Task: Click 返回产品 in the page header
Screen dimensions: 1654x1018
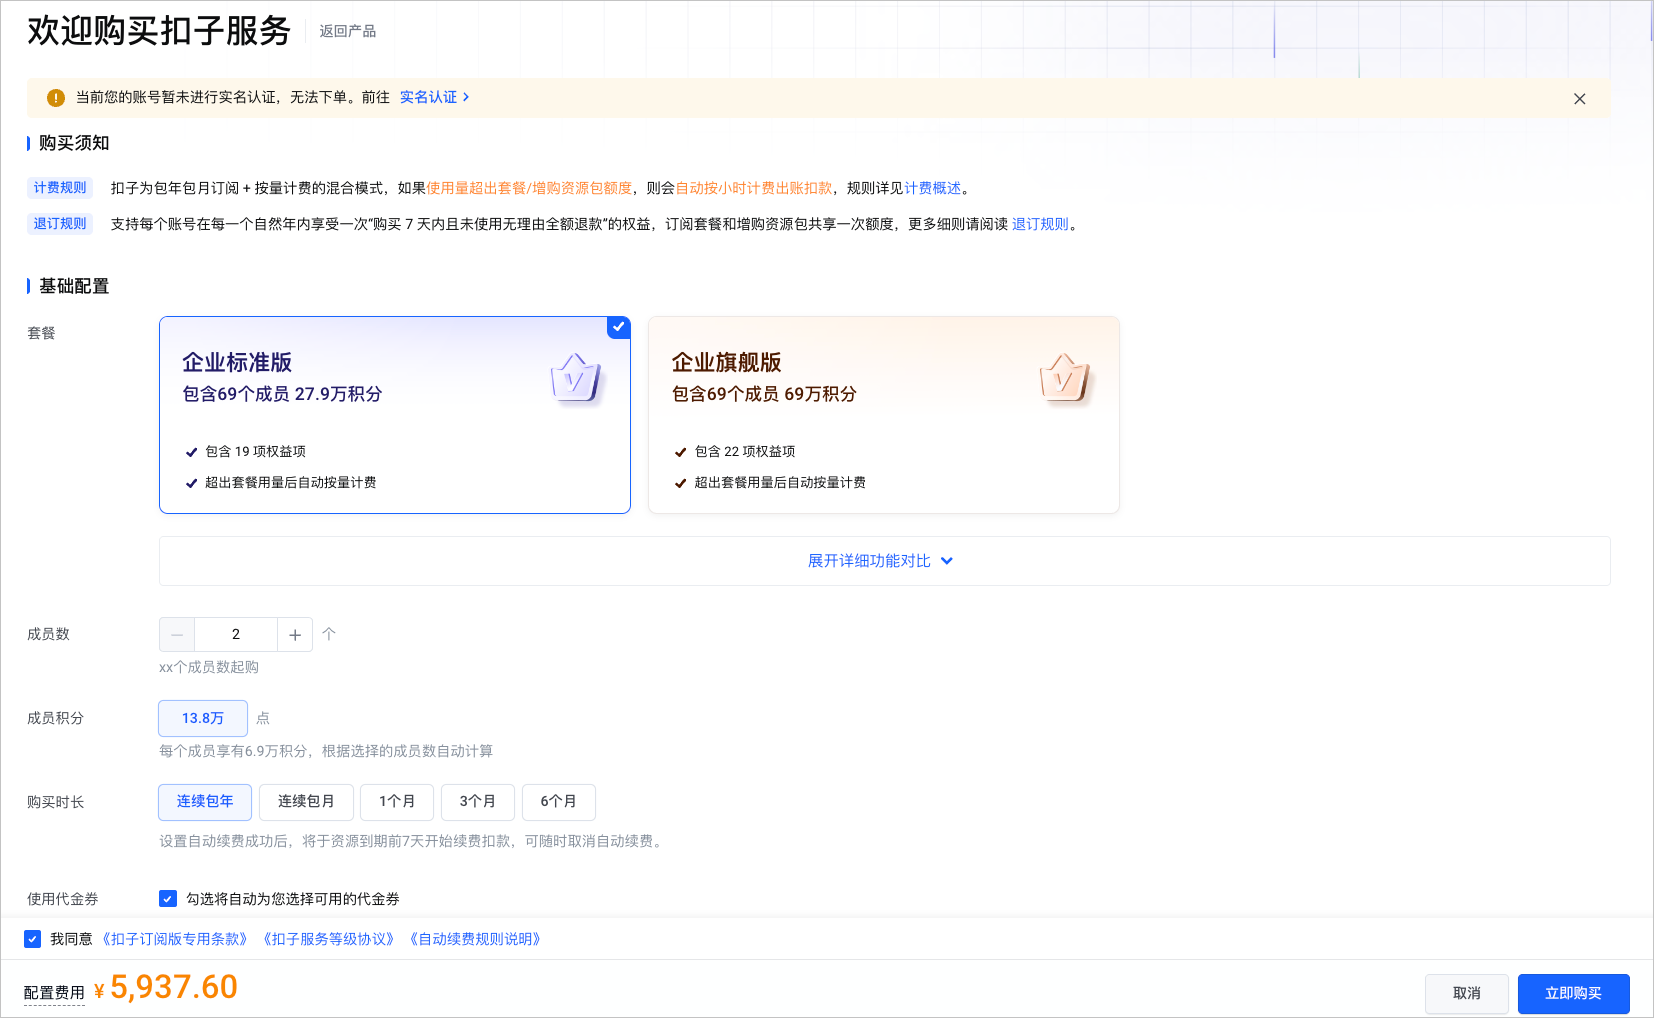Action: pyautogui.click(x=347, y=31)
